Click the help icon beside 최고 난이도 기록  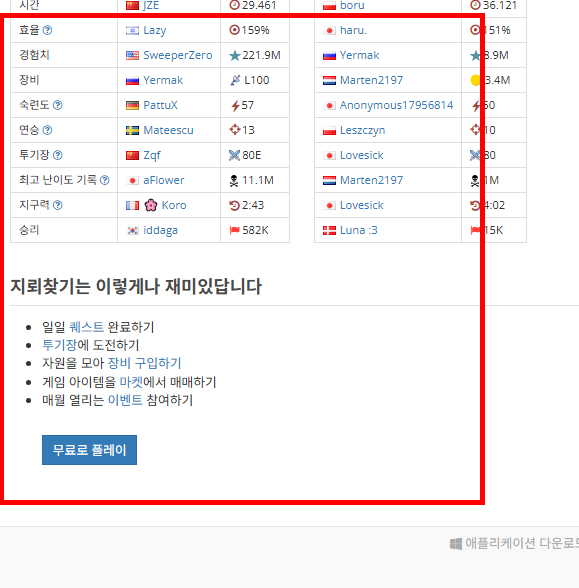105,180
